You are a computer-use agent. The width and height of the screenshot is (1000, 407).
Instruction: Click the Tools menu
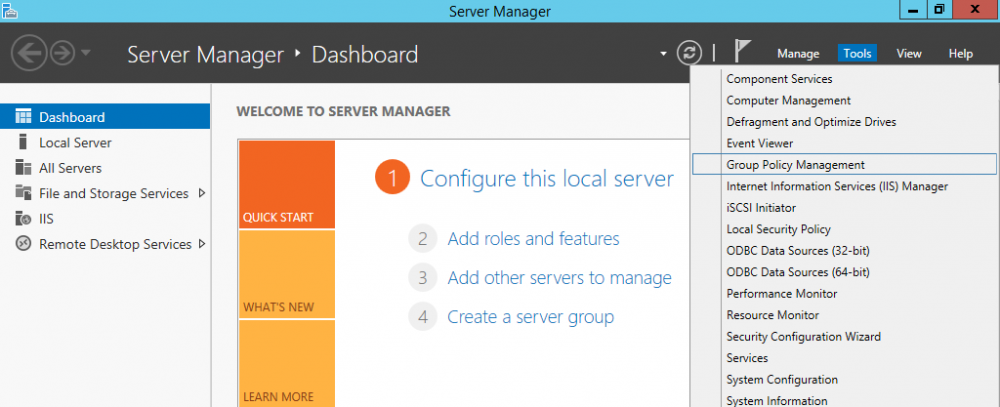pos(857,54)
